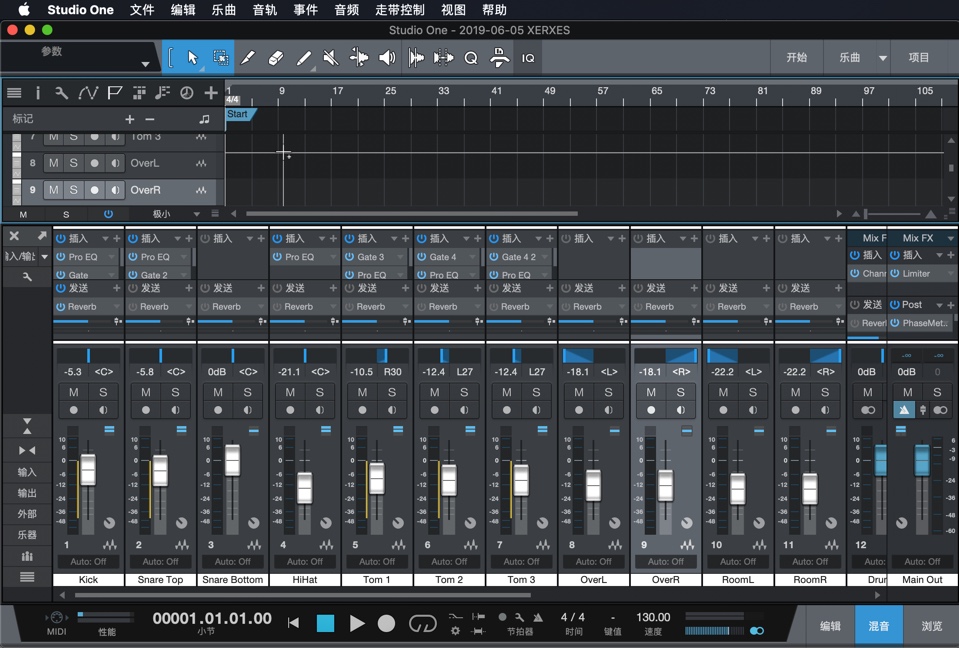Click Auto: Off on the Tom 2 channel
Image resolution: width=959 pixels, height=648 pixels.
click(448, 561)
